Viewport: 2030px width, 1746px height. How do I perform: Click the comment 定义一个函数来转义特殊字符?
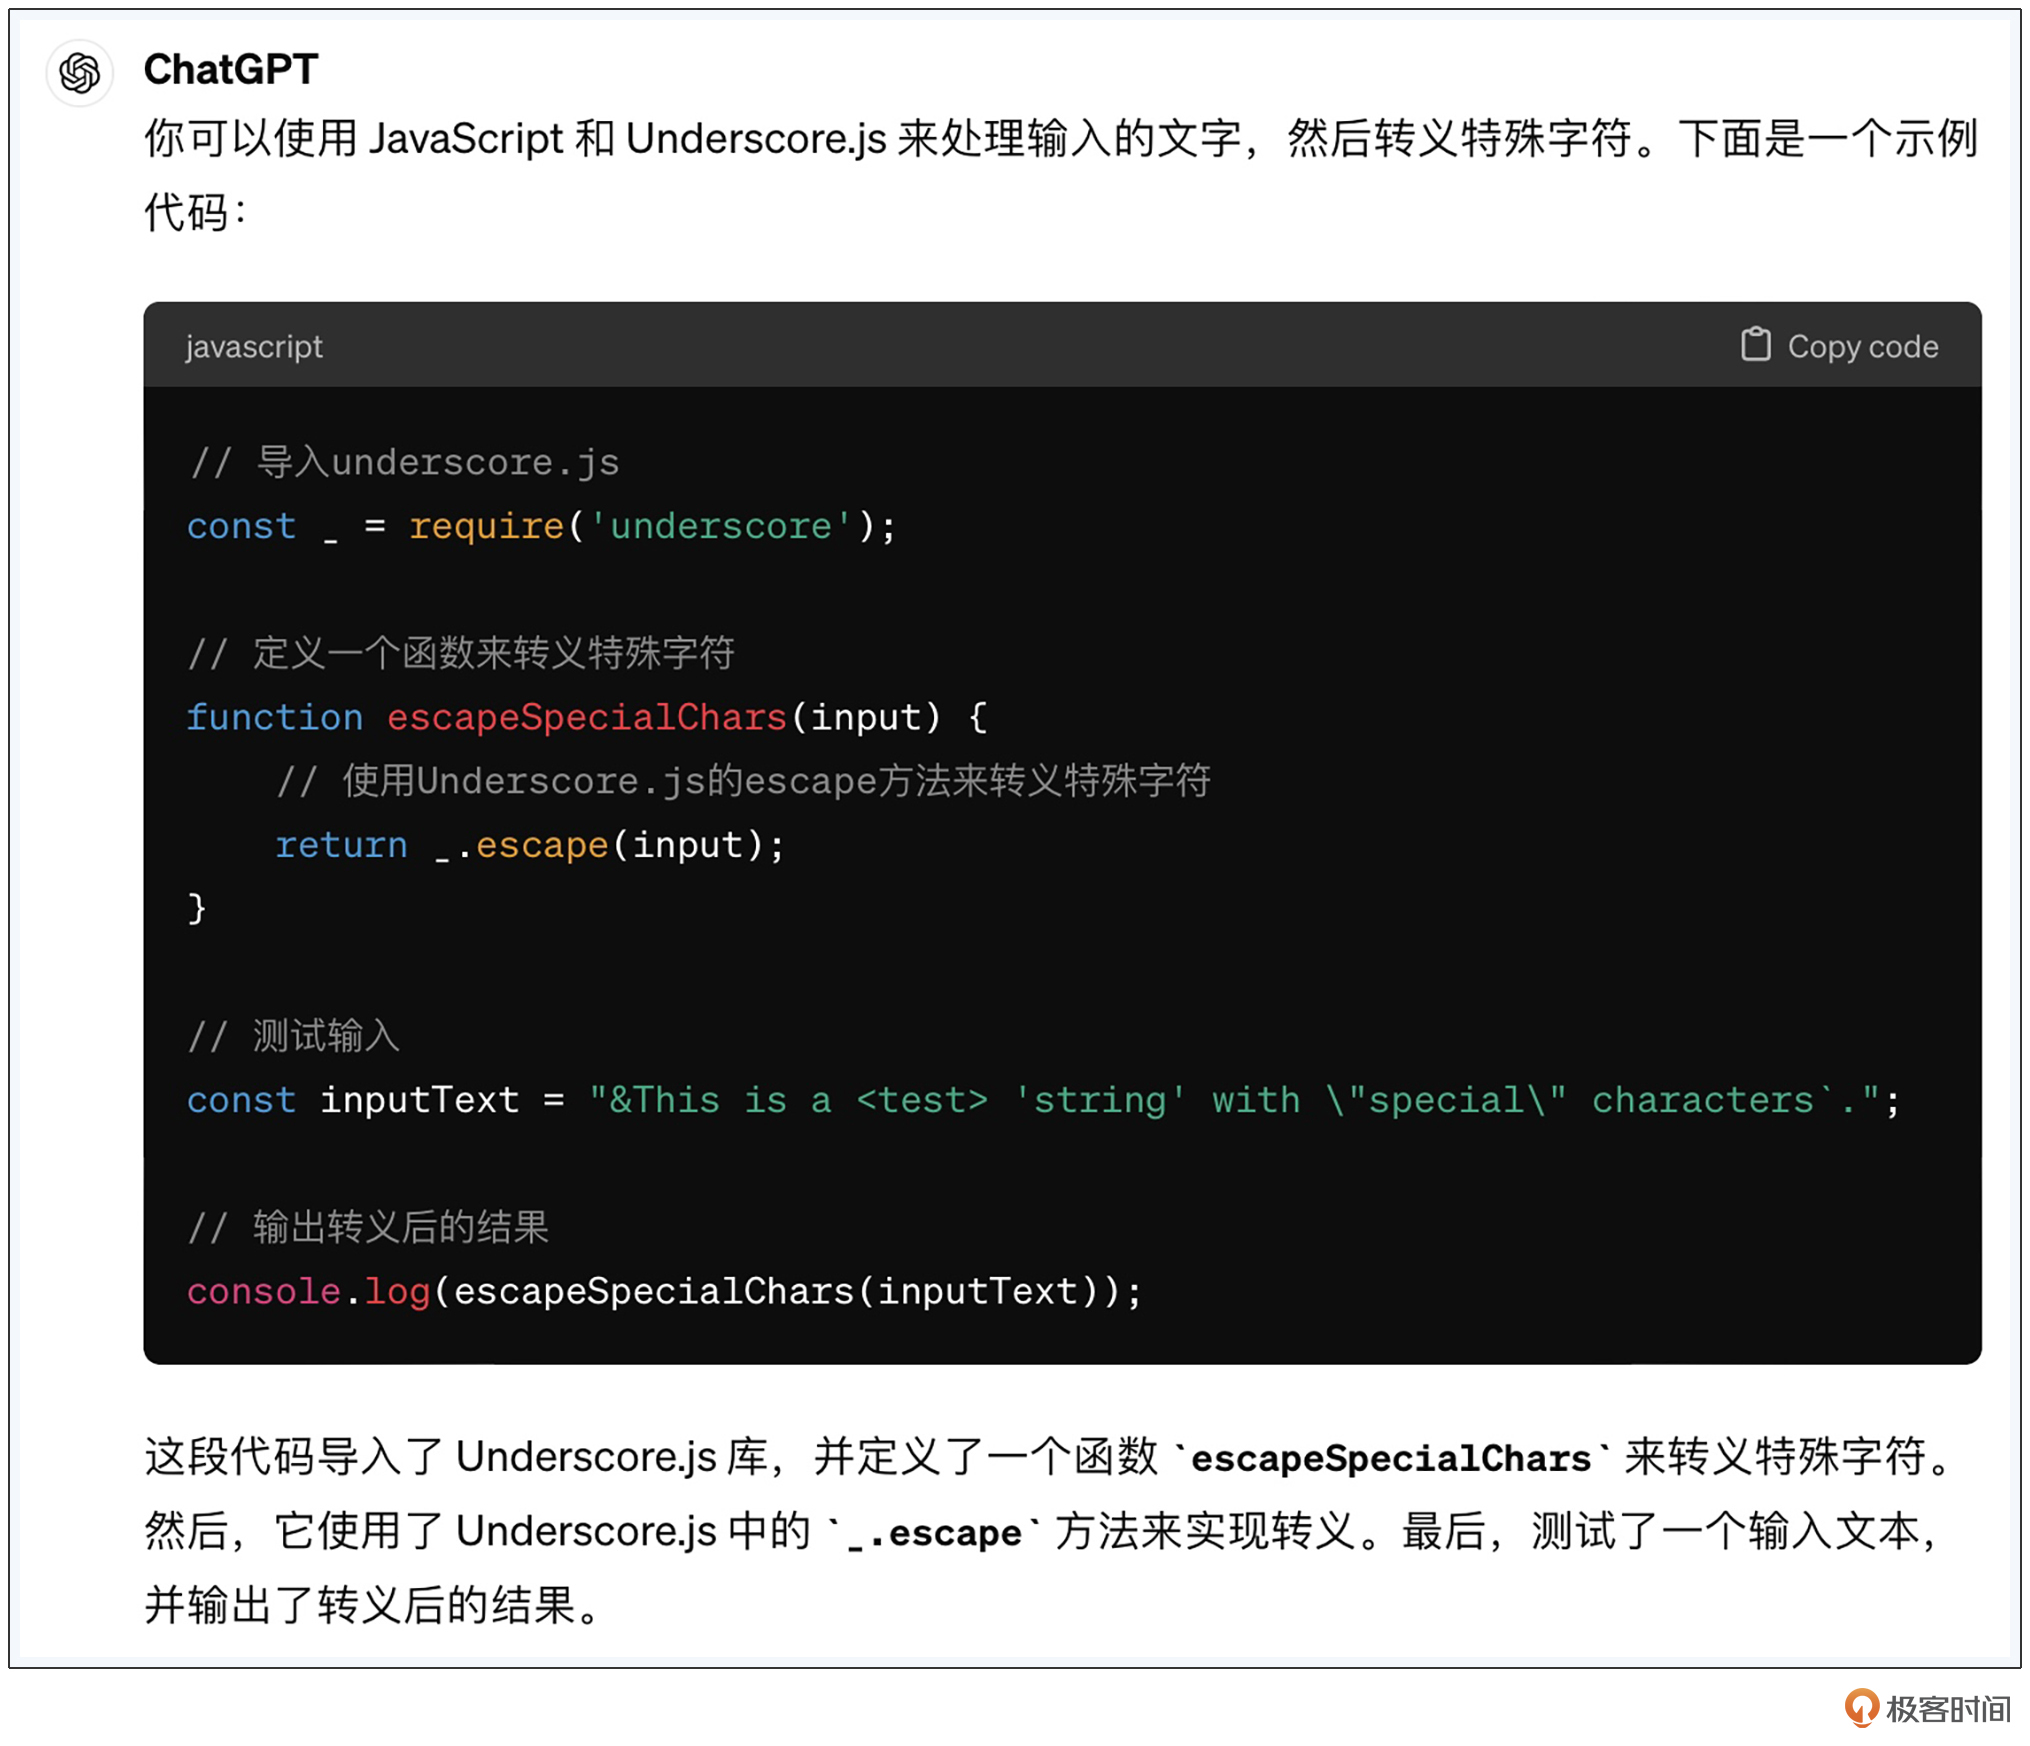tap(462, 653)
